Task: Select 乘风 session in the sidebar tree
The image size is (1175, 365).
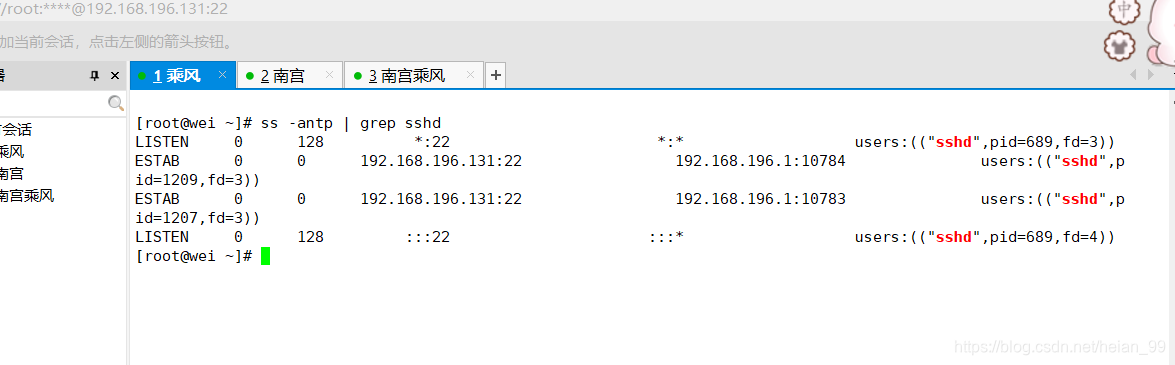Action: click(x=12, y=152)
